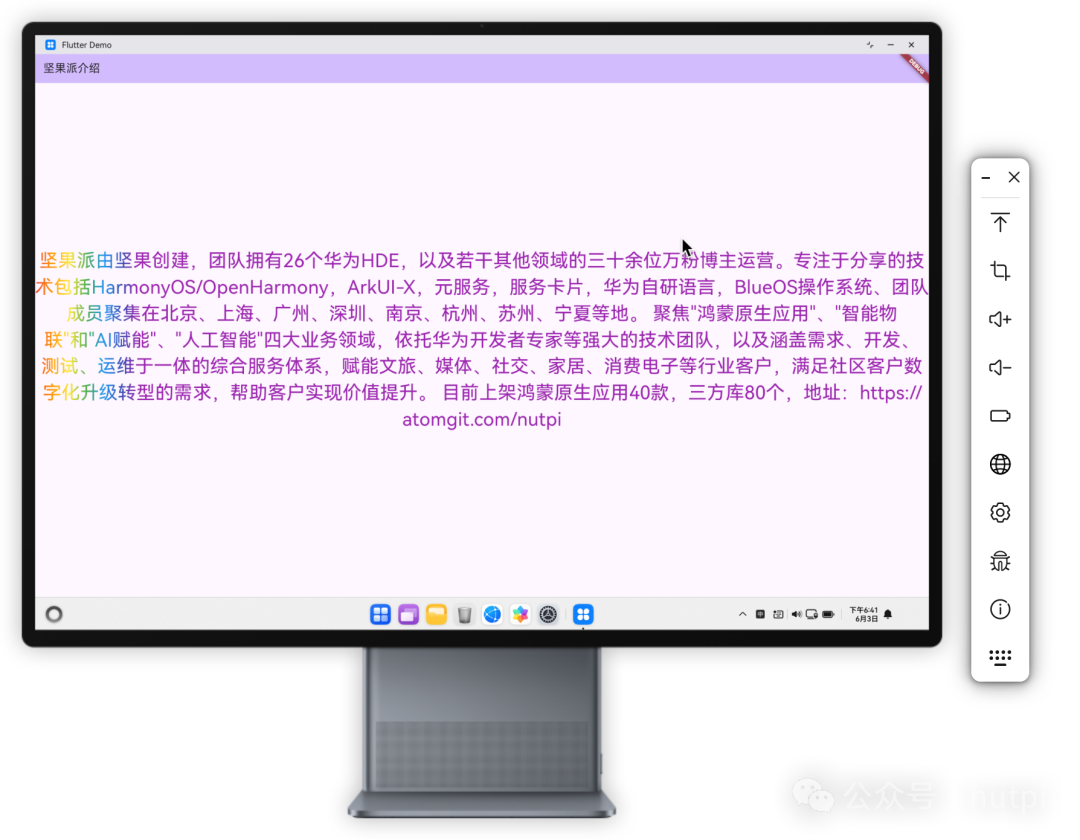The image size is (1080, 840).
Task: Open the yellow file manager in dock
Action: (436, 614)
